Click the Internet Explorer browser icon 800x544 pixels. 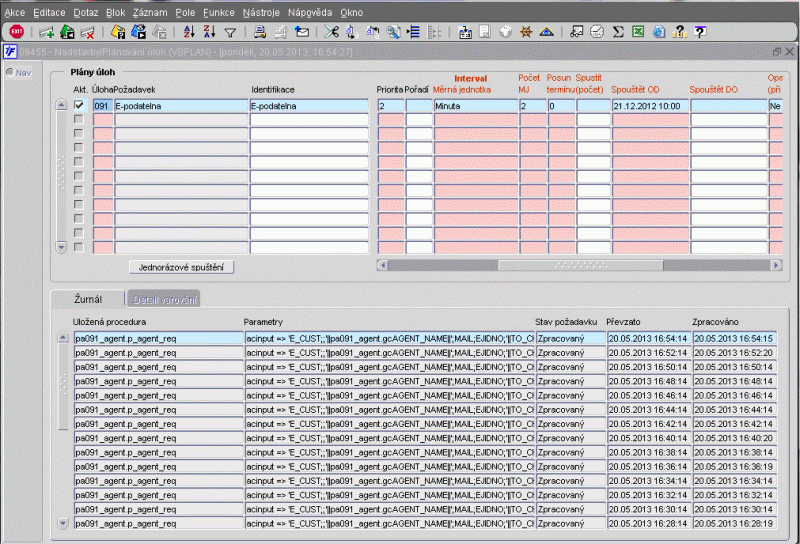click(659, 32)
